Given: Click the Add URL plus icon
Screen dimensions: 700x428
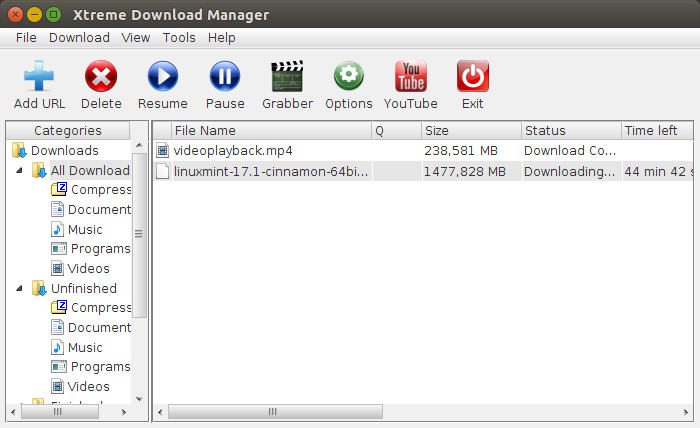Looking at the screenshot, I should 39,76.
